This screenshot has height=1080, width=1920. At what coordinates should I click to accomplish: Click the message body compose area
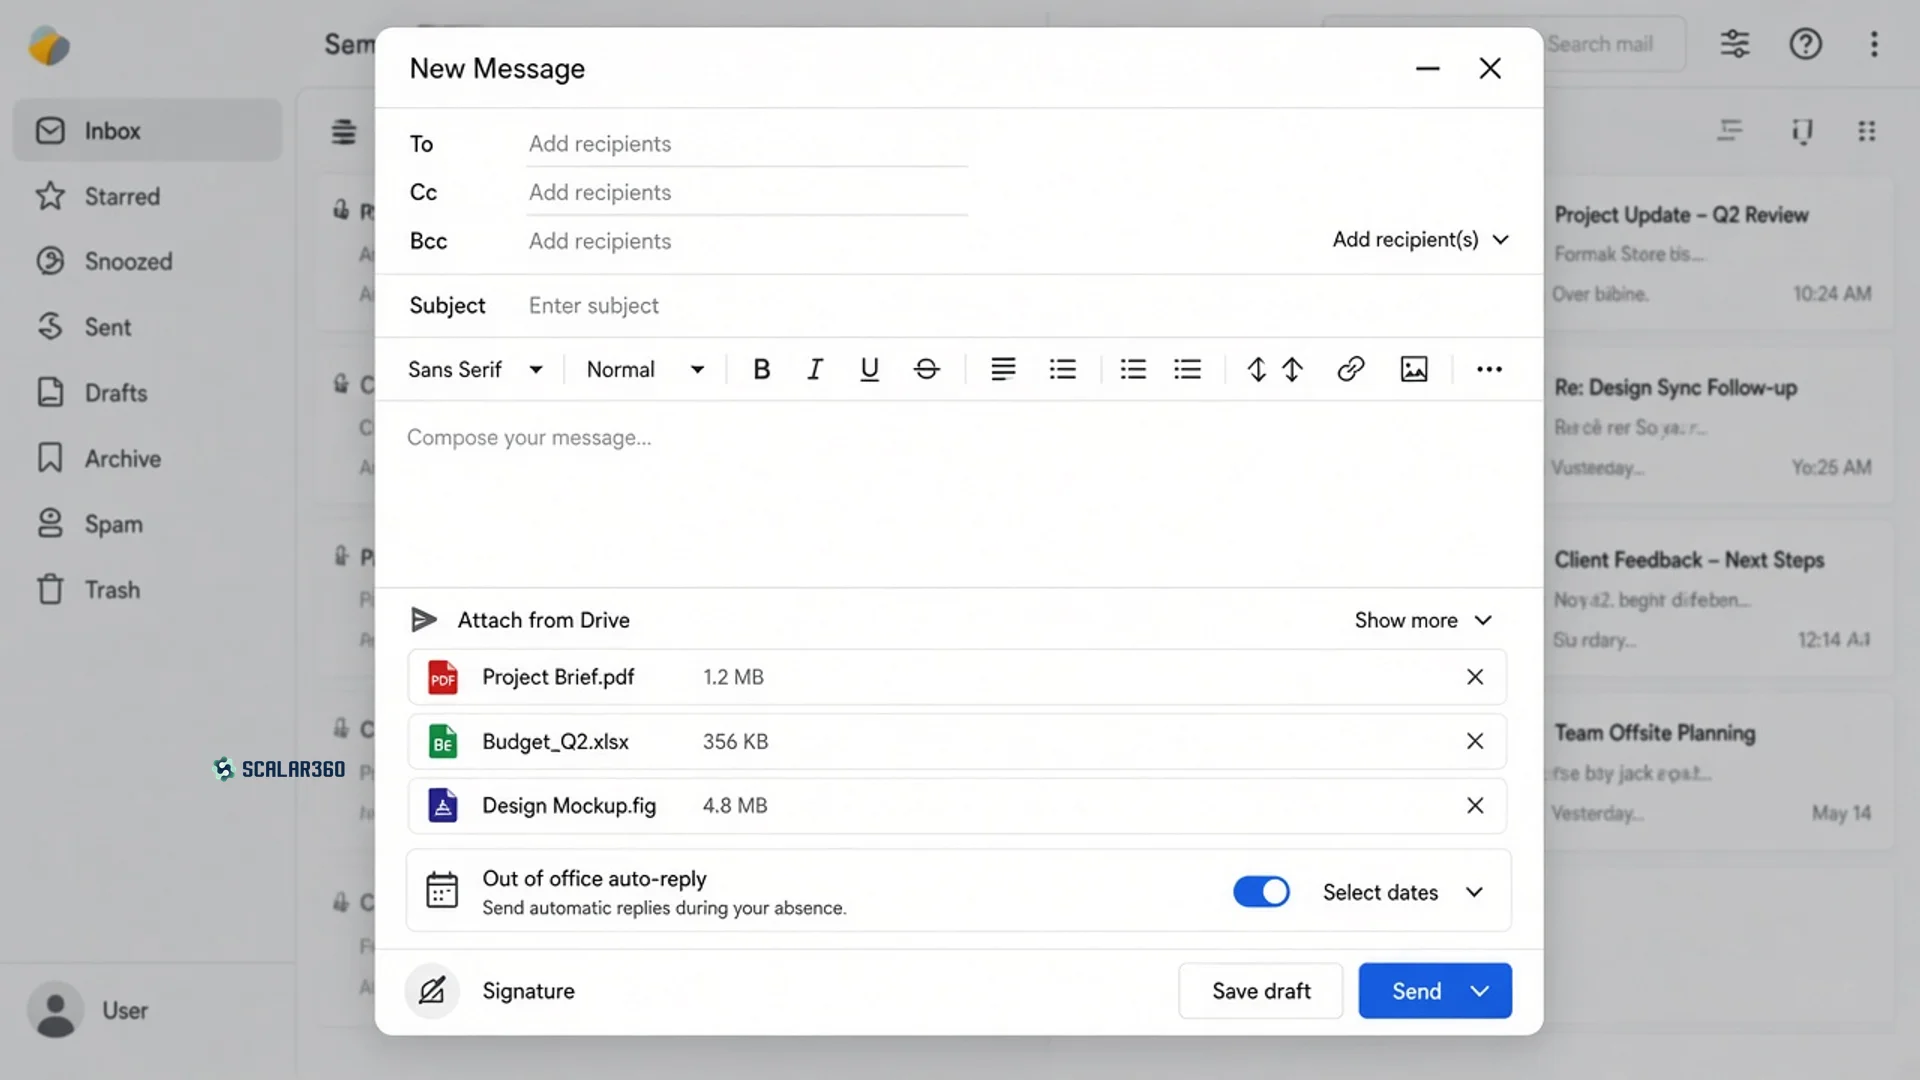click(959, 494)
